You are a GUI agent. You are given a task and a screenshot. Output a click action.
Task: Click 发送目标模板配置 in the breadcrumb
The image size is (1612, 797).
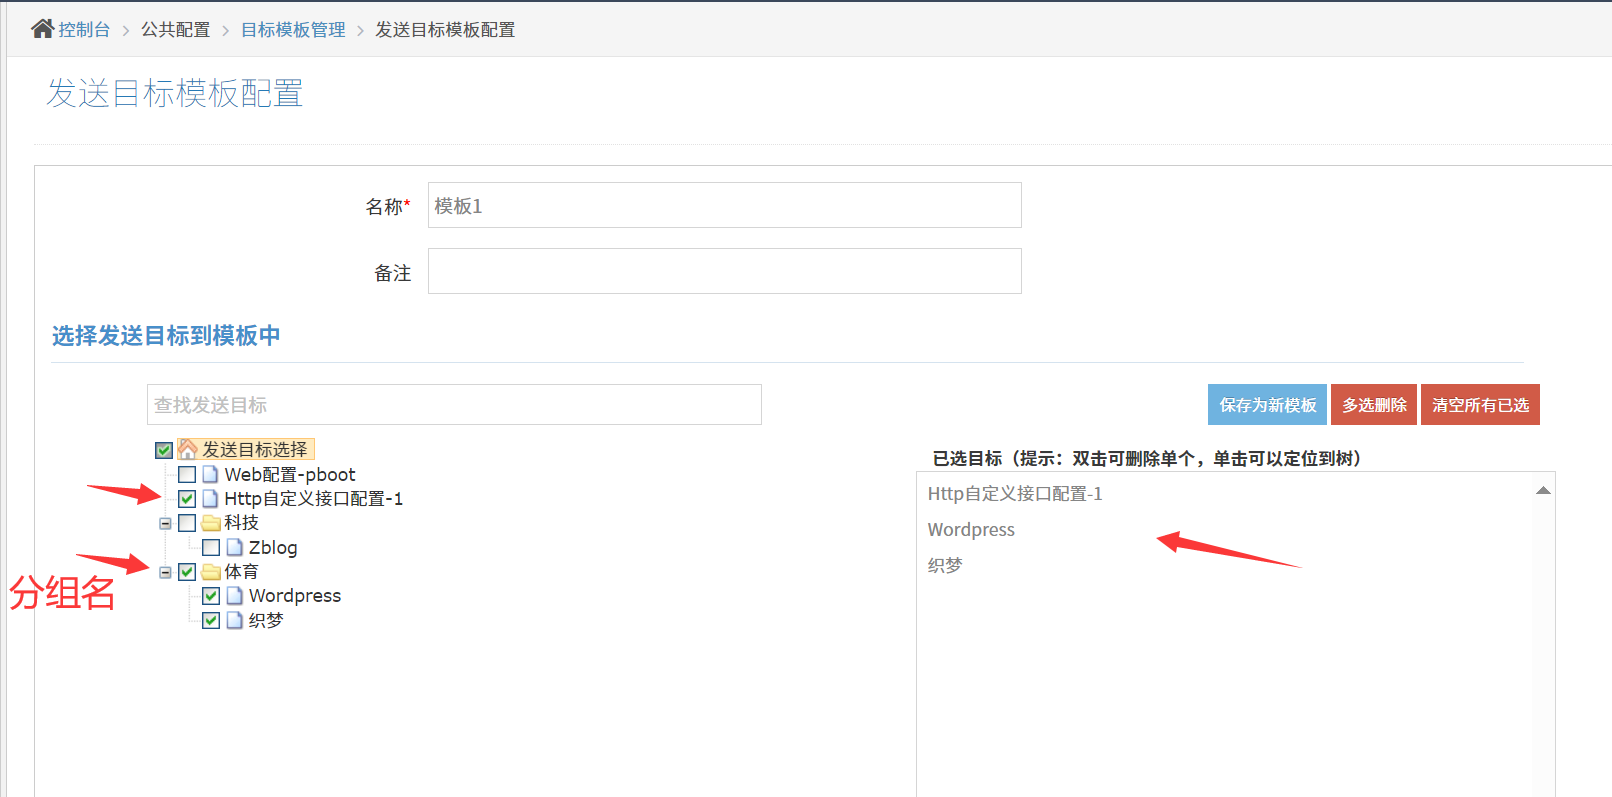[445, 30]
